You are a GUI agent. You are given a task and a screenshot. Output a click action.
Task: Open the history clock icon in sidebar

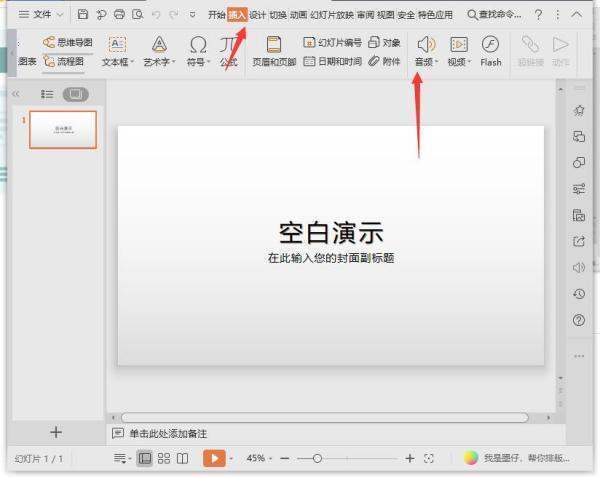click(x=578, y=294)
